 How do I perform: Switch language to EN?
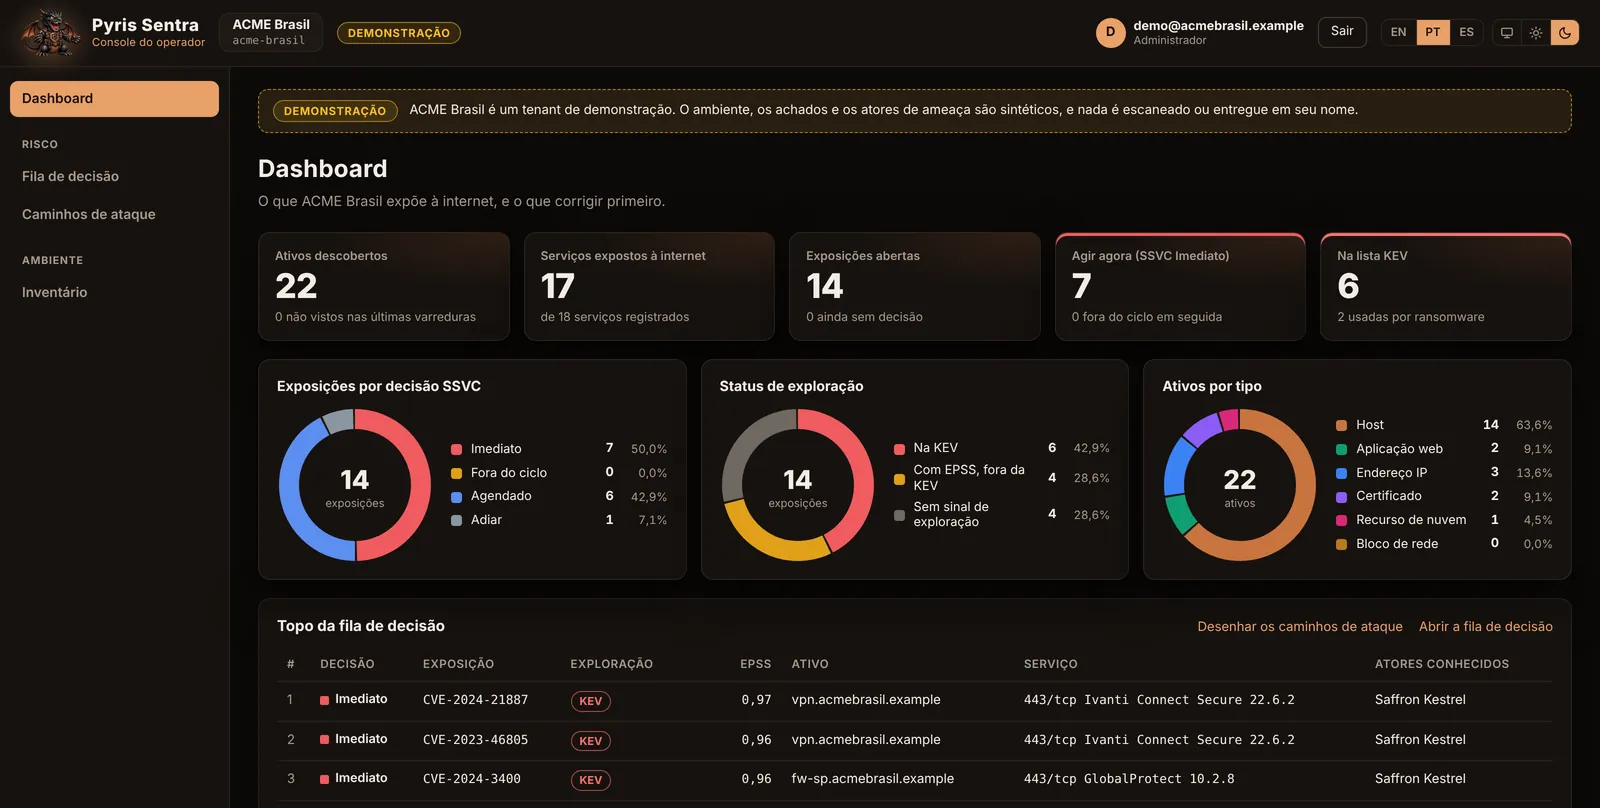pos(1398,33)
